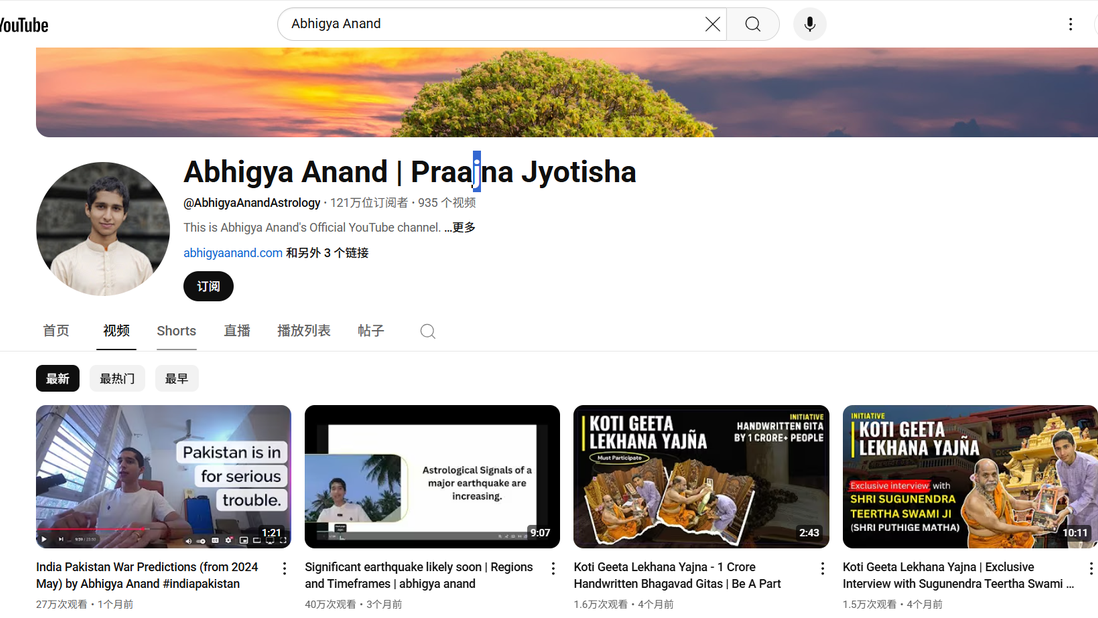Search within channel using magnifier icon

tap(427, 331)
